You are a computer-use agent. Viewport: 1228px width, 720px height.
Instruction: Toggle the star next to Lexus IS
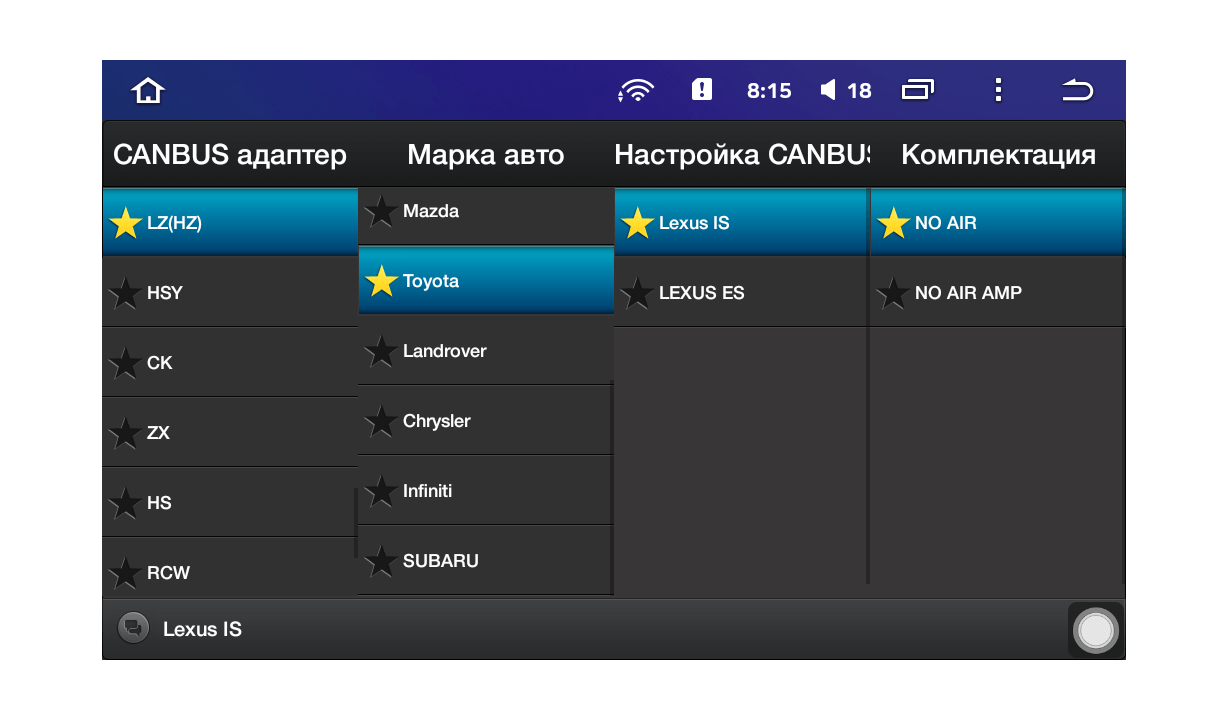[x=637, y=223]
